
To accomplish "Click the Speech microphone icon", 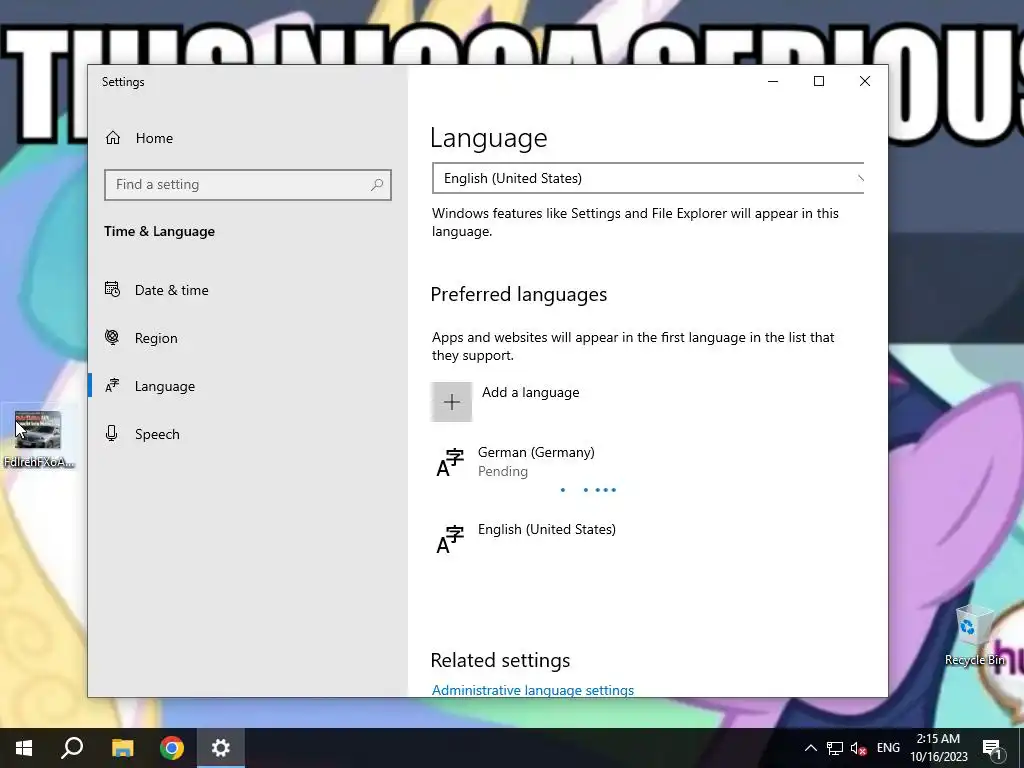I will [112, 434].
